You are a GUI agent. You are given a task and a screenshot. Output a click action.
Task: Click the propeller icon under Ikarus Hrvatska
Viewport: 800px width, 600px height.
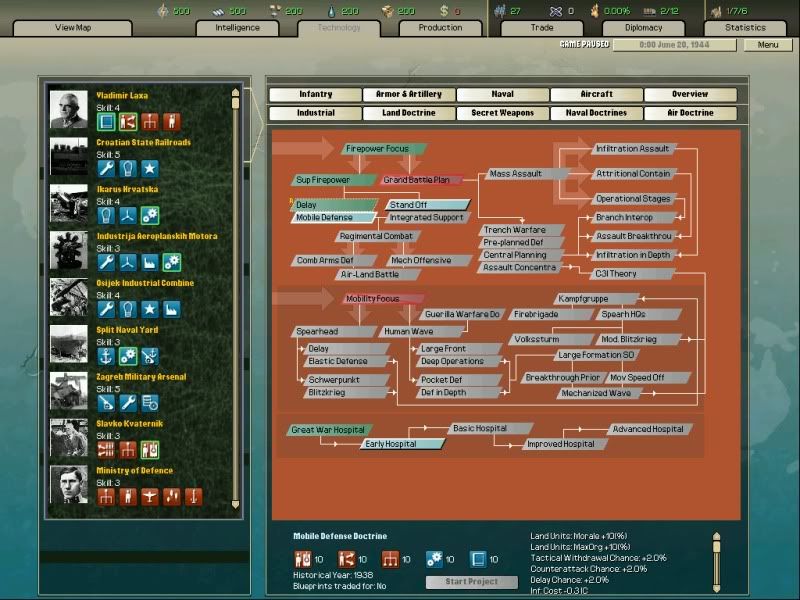click(x=128, y=215)
